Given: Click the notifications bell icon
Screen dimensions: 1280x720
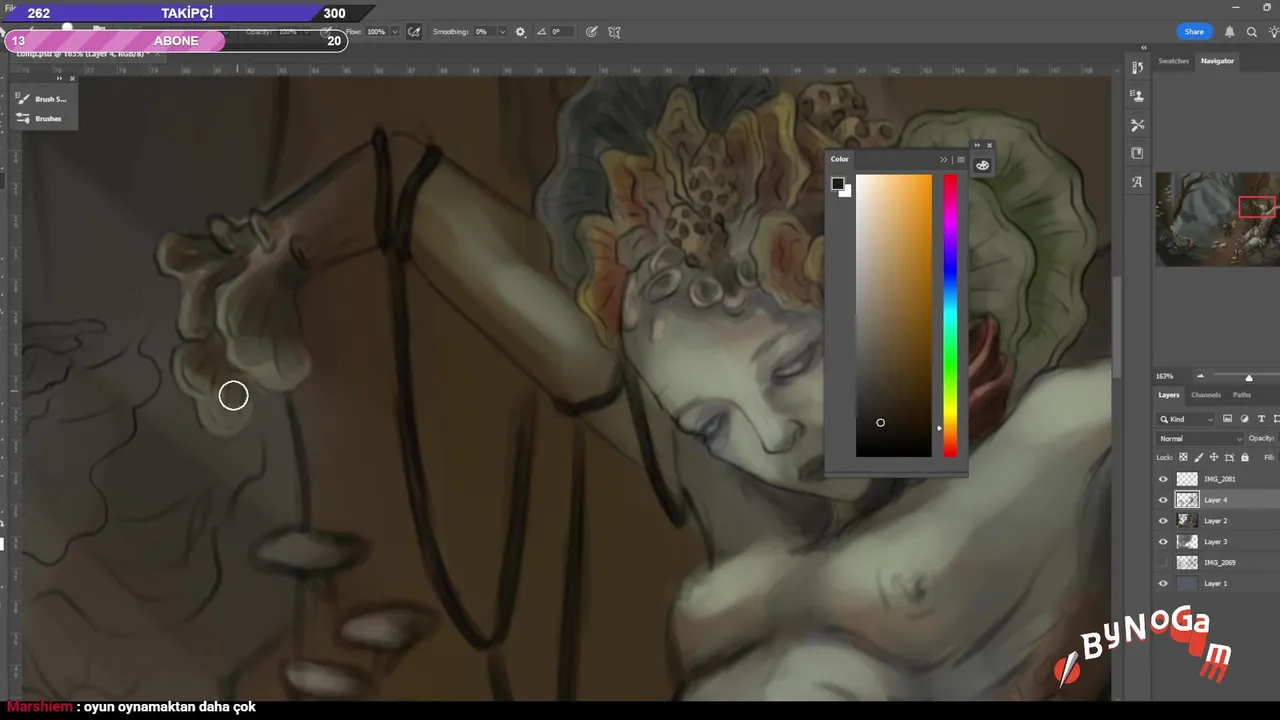Looking at the screenshot, I should click(x=1229, y=32).
